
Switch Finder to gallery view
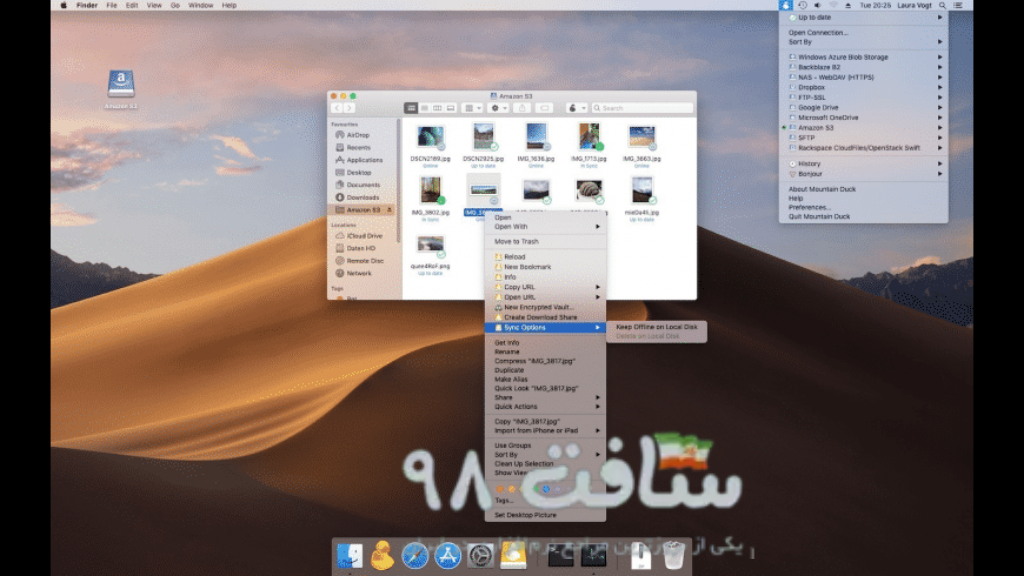(450, 108)
